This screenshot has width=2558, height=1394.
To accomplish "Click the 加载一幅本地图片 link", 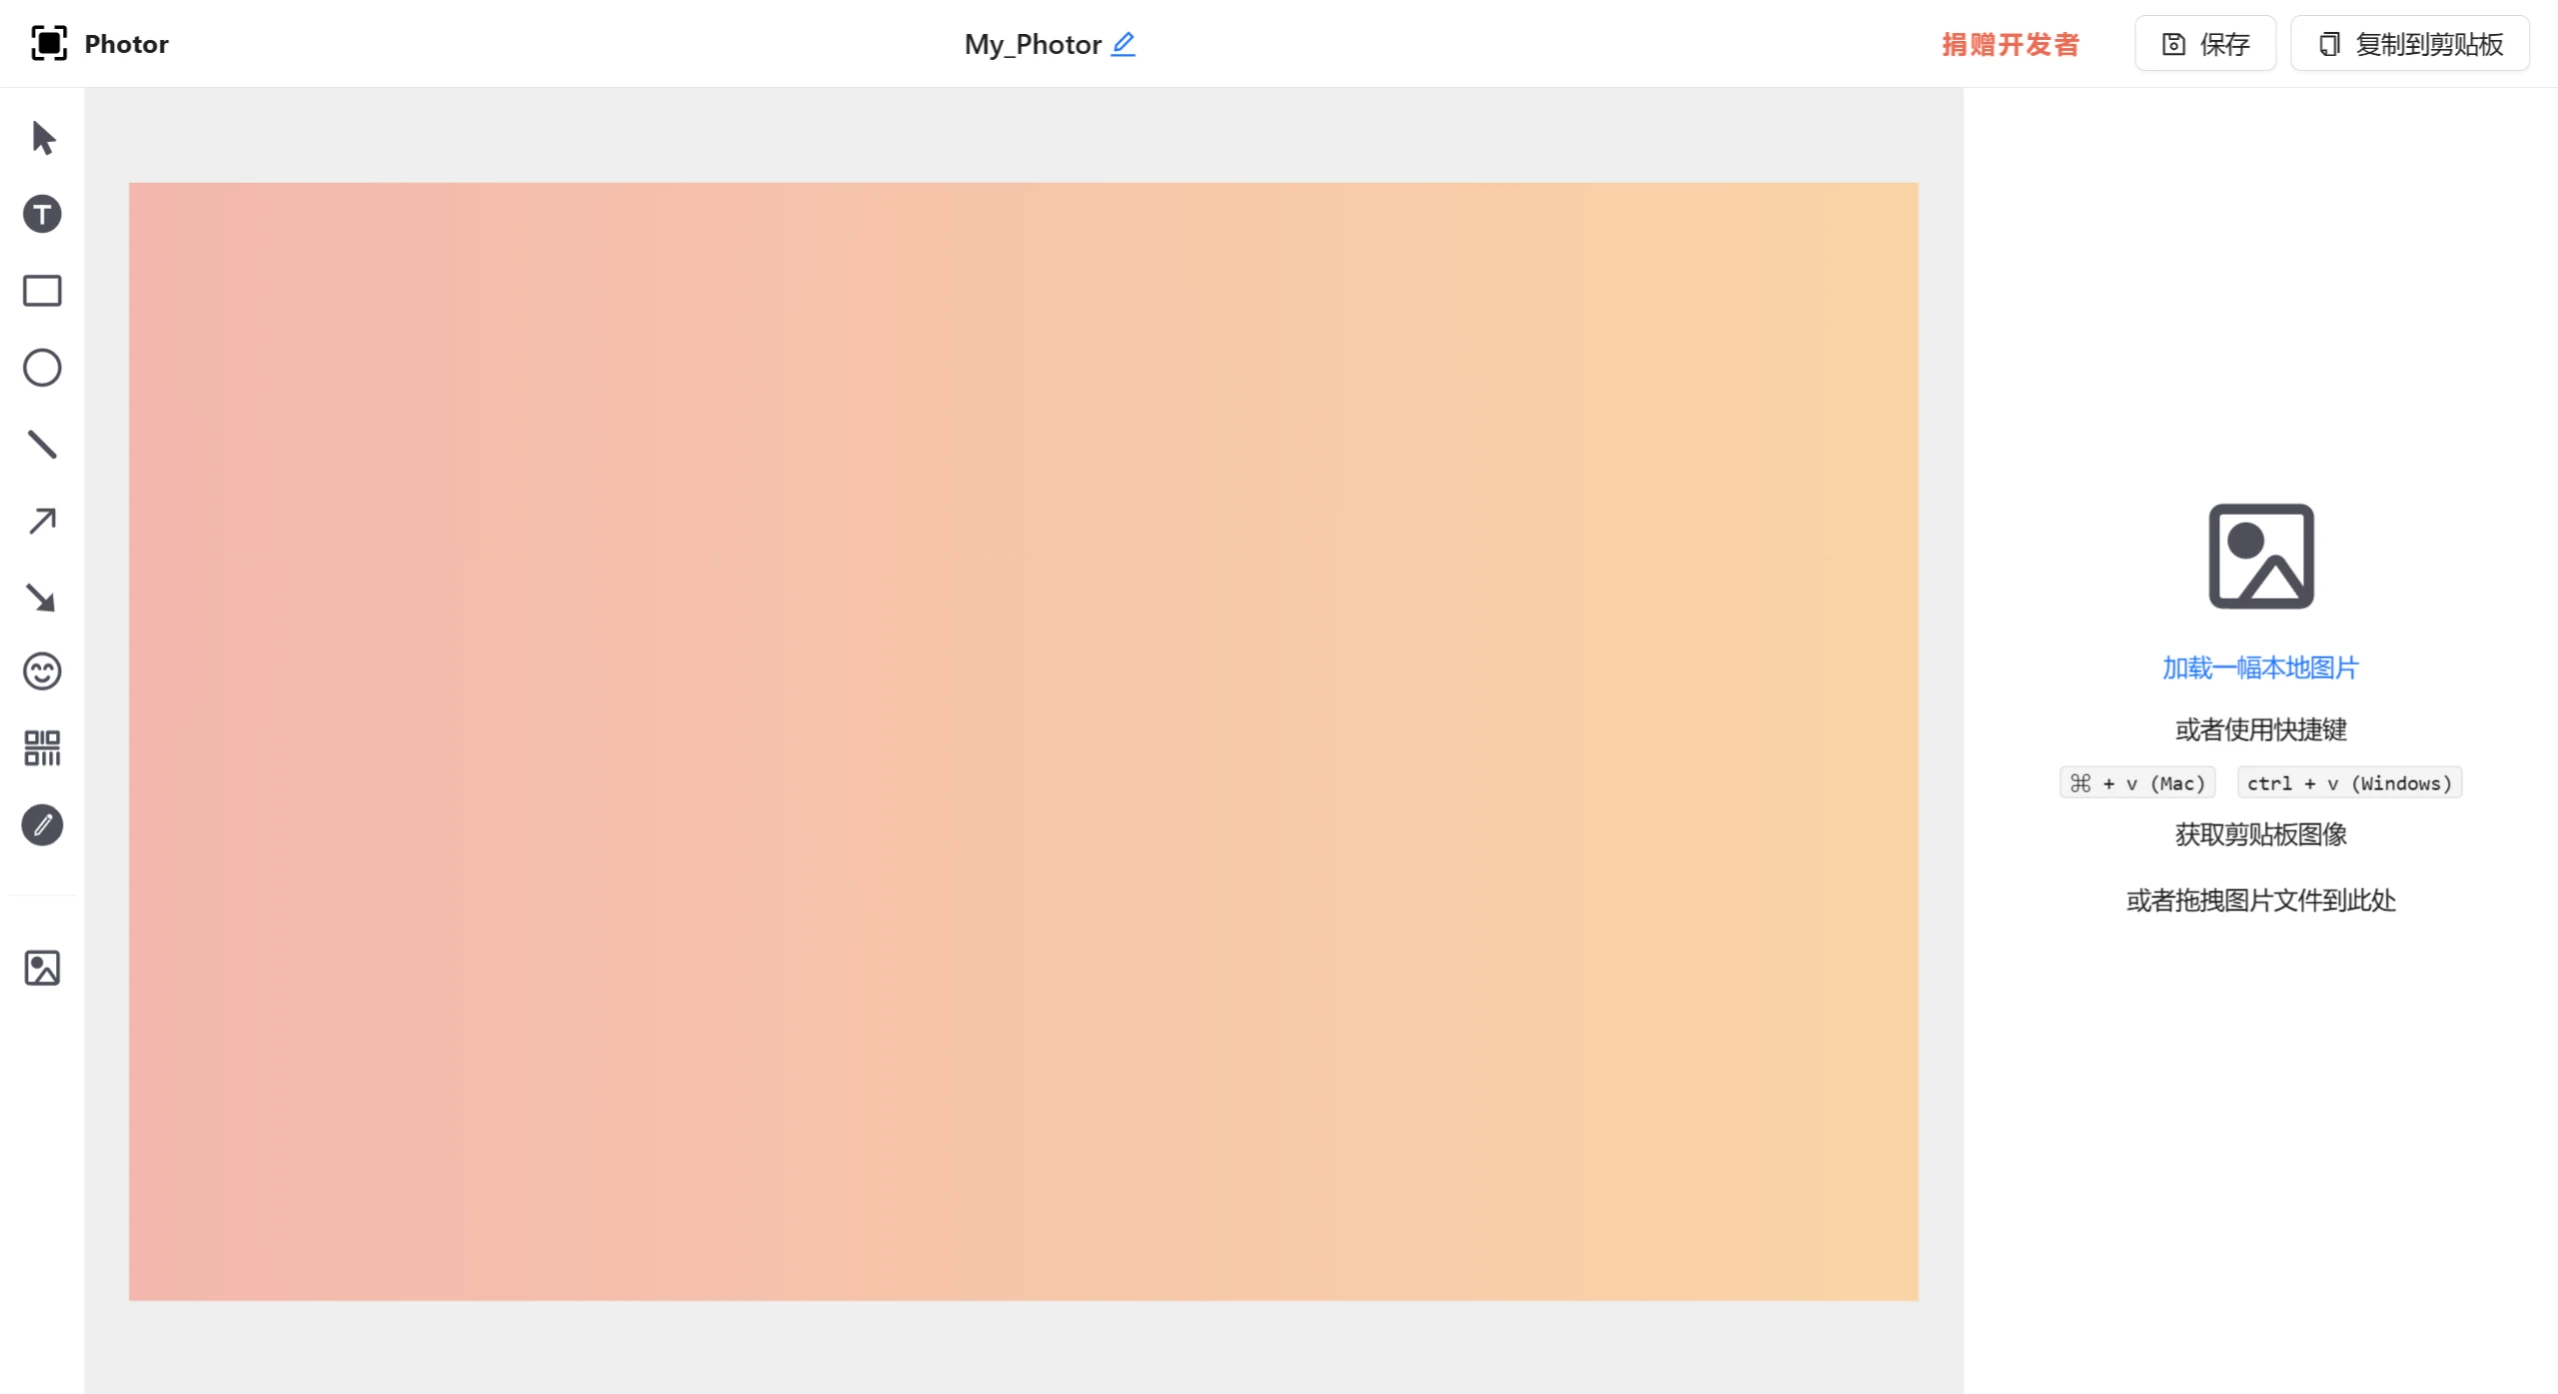I will pos(2260,668).
